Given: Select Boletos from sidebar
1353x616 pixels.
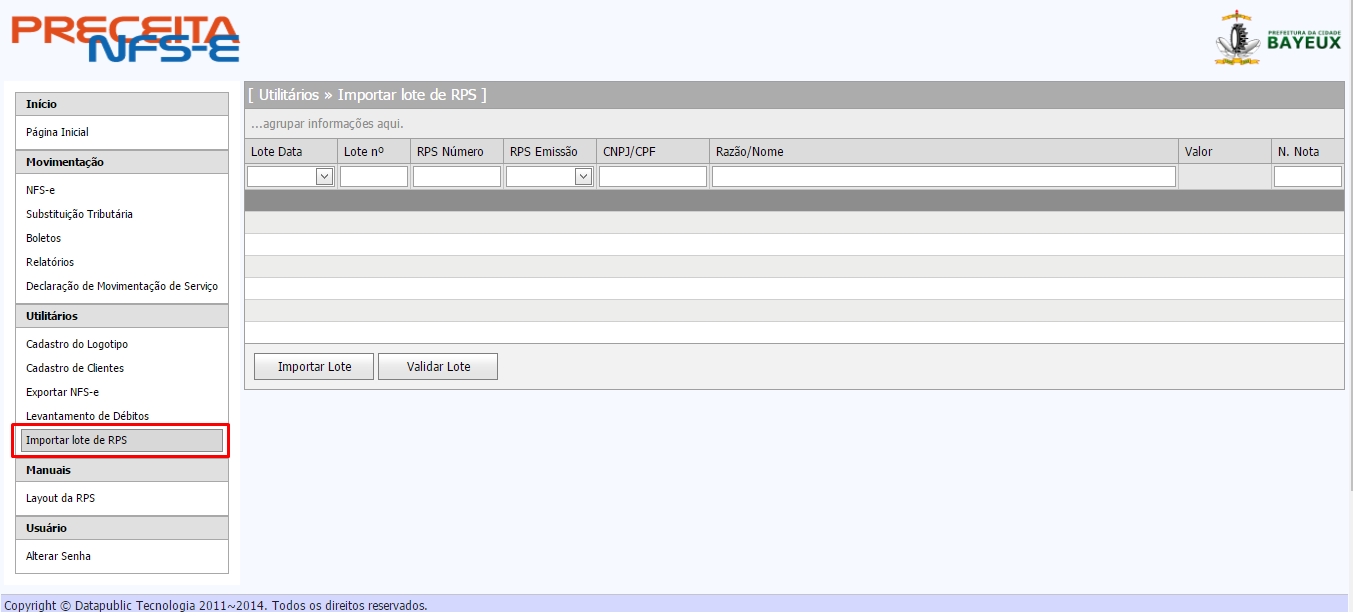Looking at the screenshot, I should [43, 238].
